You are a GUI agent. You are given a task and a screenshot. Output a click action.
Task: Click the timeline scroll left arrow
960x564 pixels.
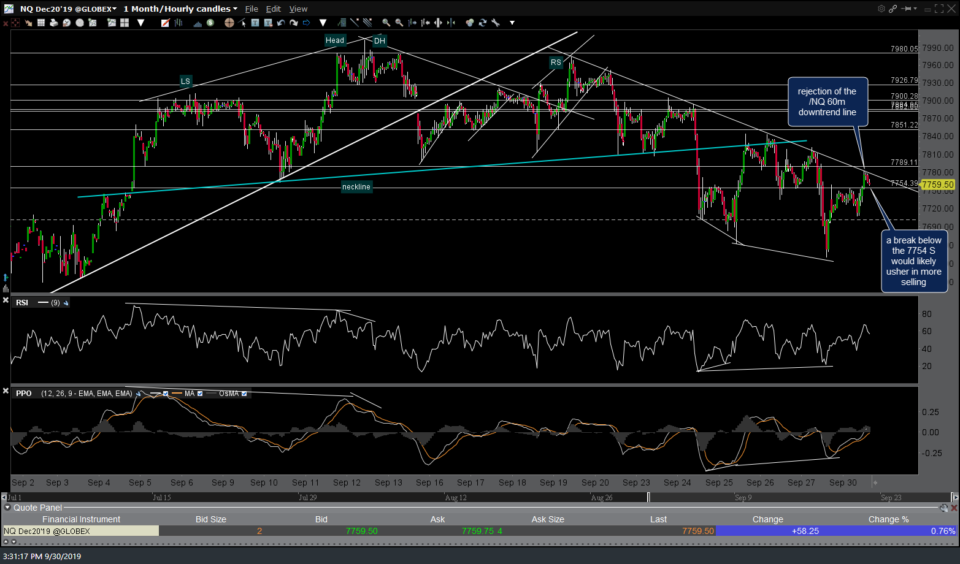[4, 497]
